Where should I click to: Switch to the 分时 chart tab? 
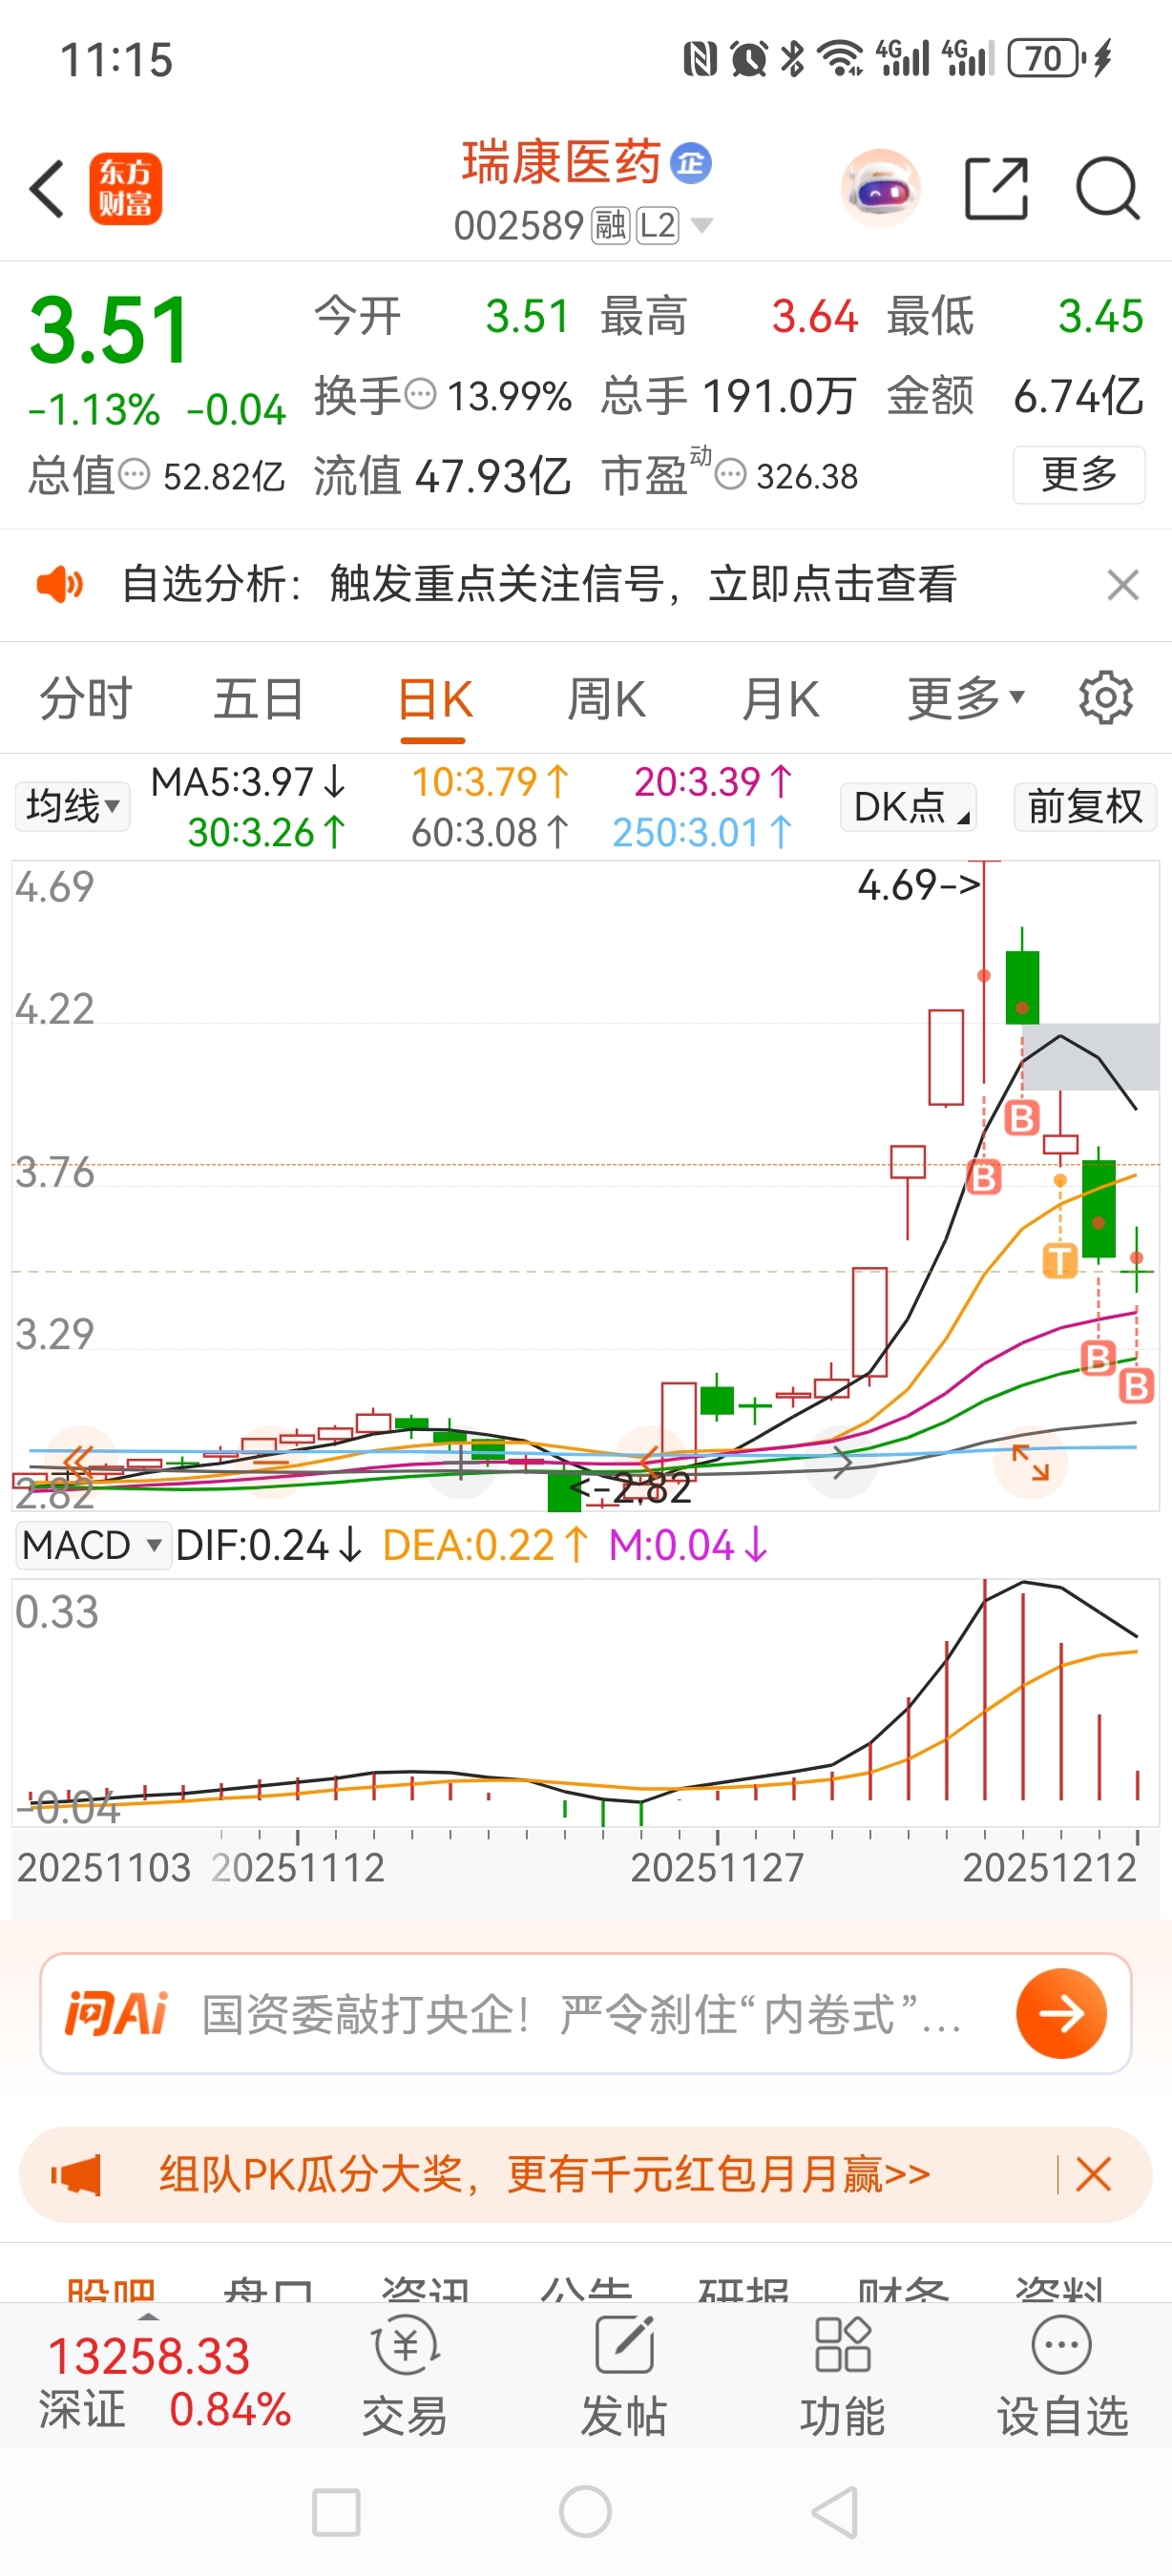85,698
